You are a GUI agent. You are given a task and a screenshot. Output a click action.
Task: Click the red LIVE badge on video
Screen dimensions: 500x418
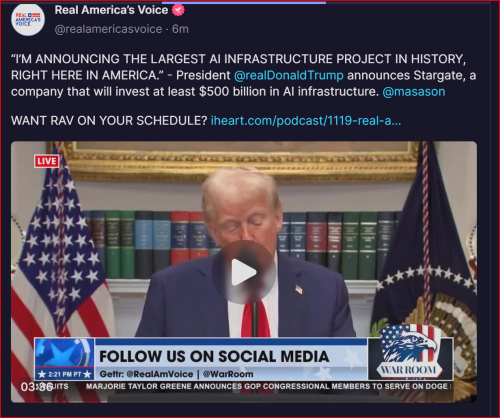[46, 161]
